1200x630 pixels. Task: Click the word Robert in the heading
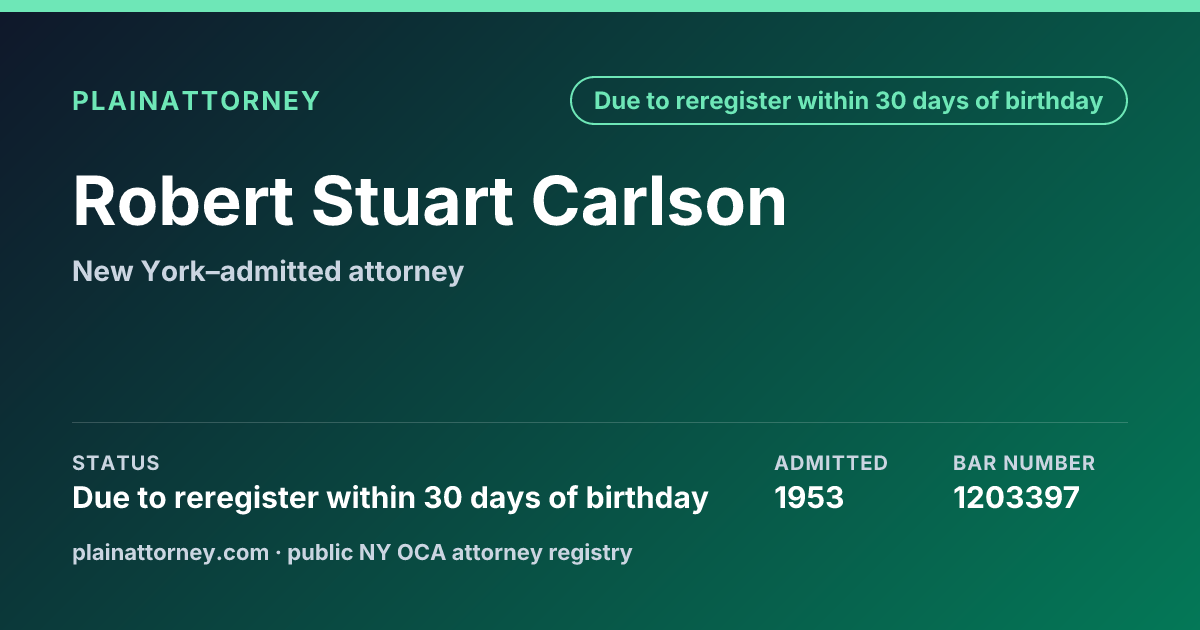click(182, 202)
